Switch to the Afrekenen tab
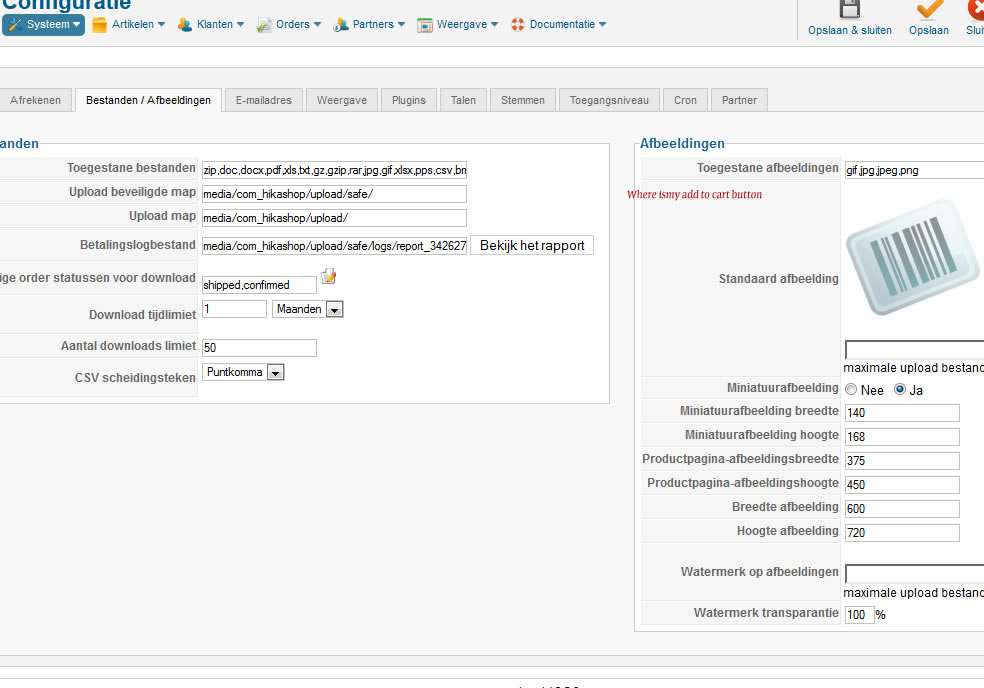 (x=35, y=100)
